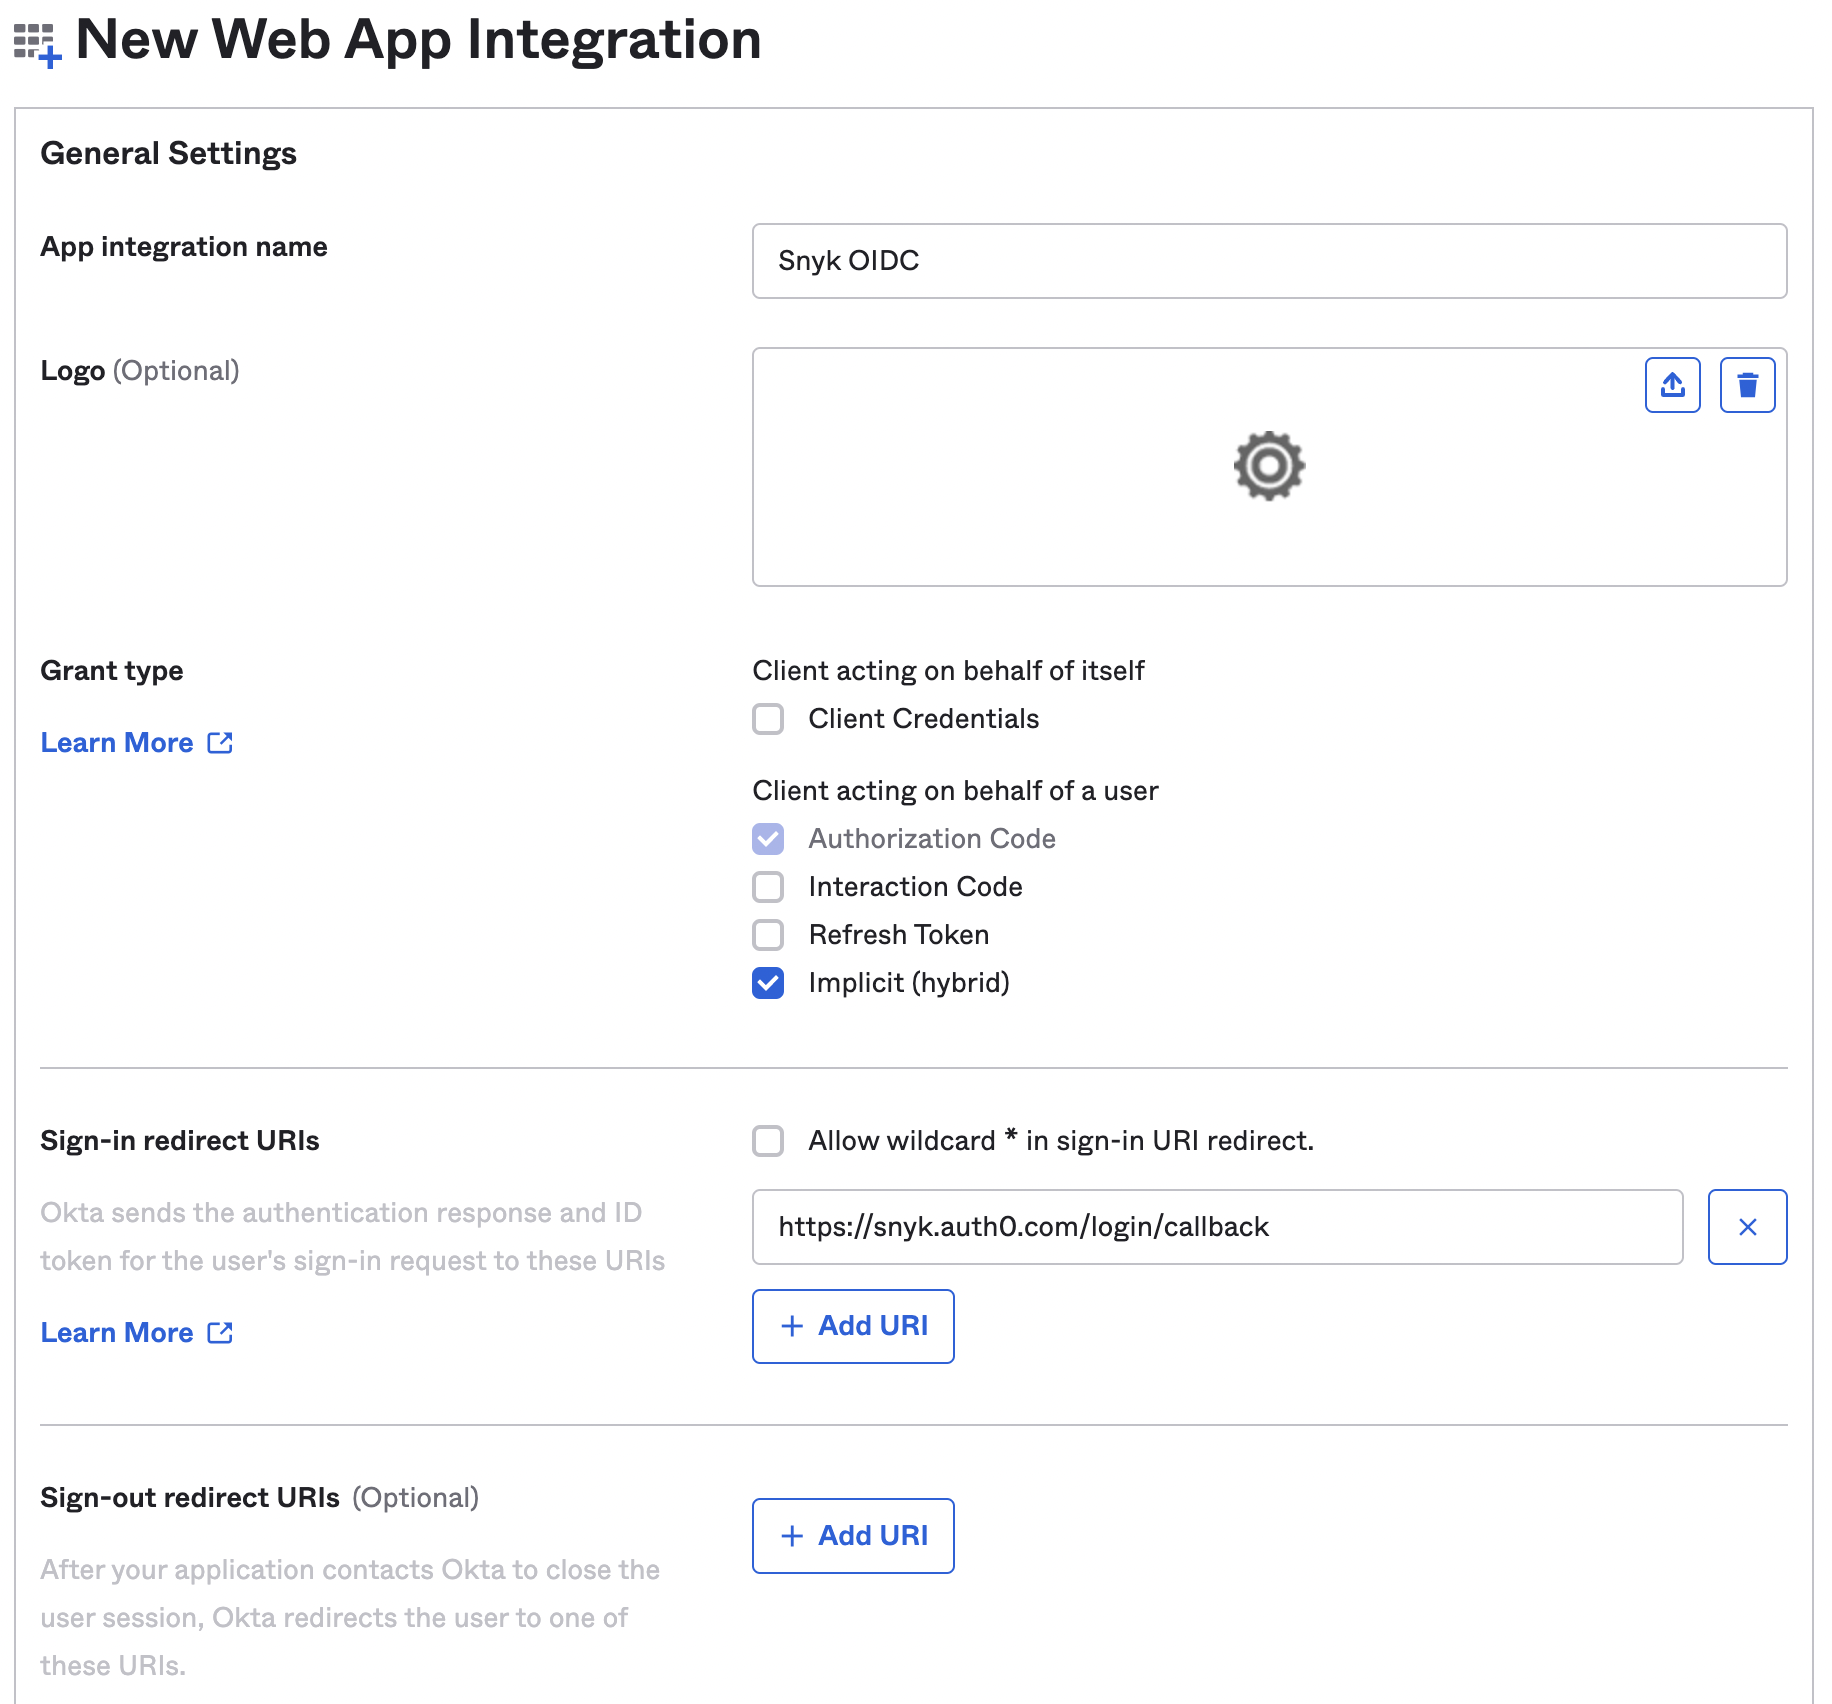Uncheck the Implicit (hybrid) checkbox
Screen dimensions: 1832x1704
coord(768,983)
